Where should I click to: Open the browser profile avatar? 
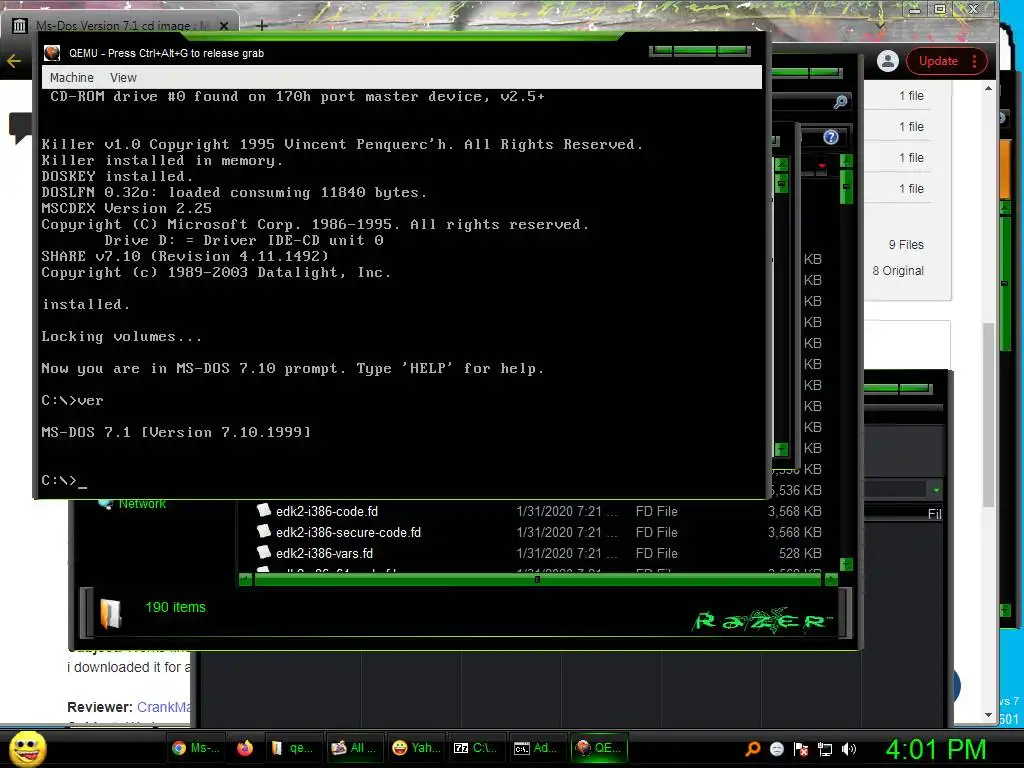tap(888, 61)
